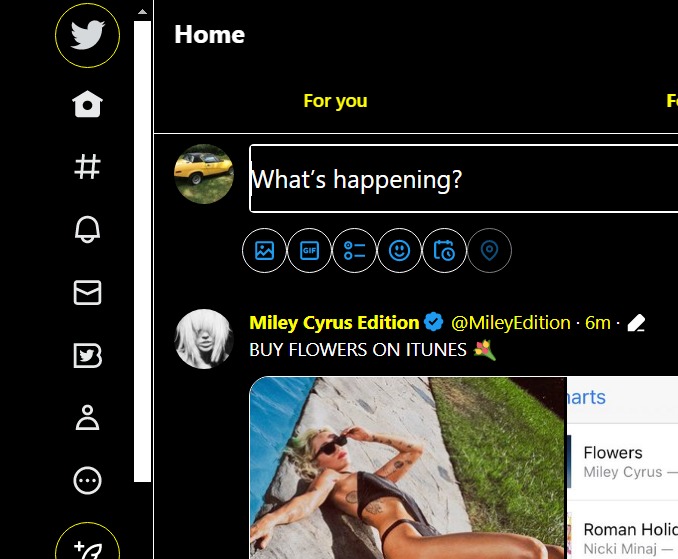Screen dimensions: 678x559
Task: Click the sidebar scrollbar up arrow
Action: point(142,12)
